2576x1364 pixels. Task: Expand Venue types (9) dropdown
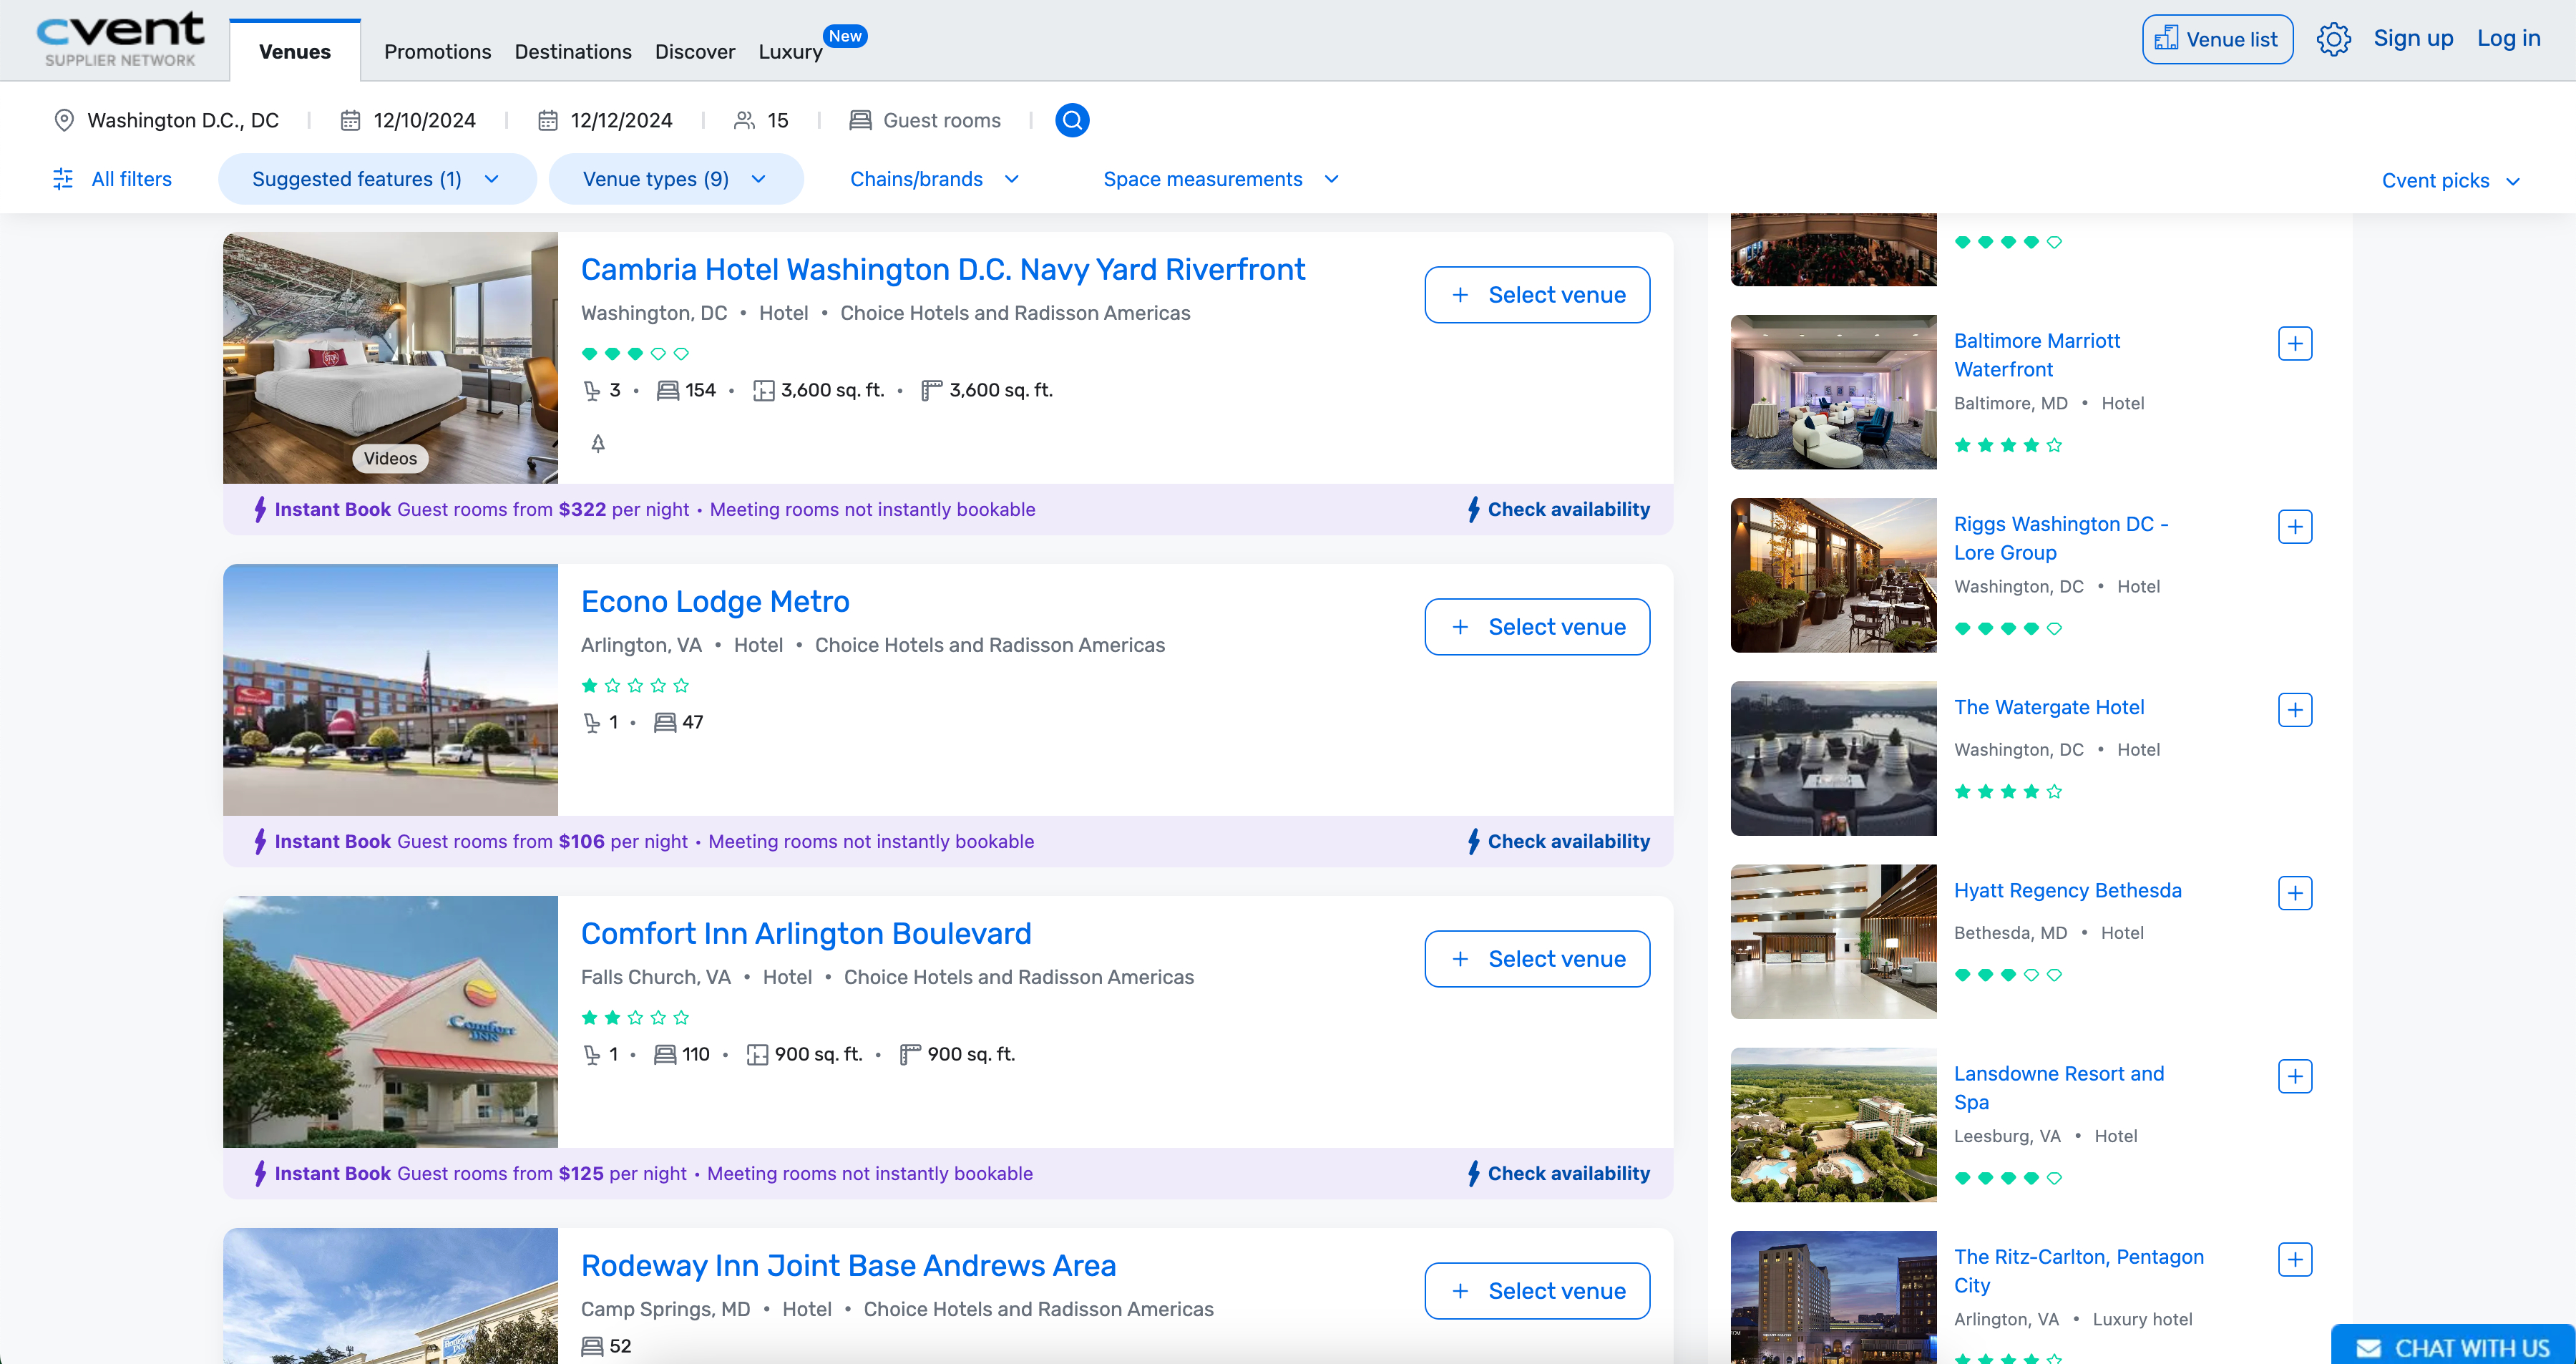point(676,179)
